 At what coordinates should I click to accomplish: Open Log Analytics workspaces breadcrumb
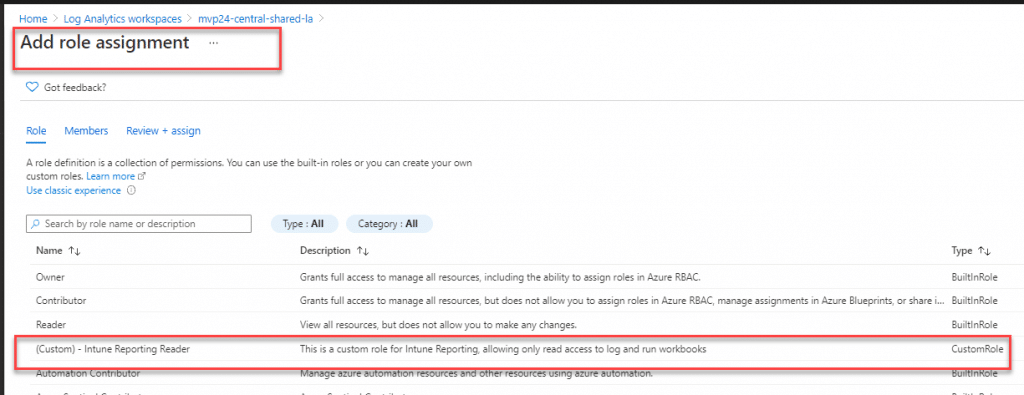(x=123, y=19)
